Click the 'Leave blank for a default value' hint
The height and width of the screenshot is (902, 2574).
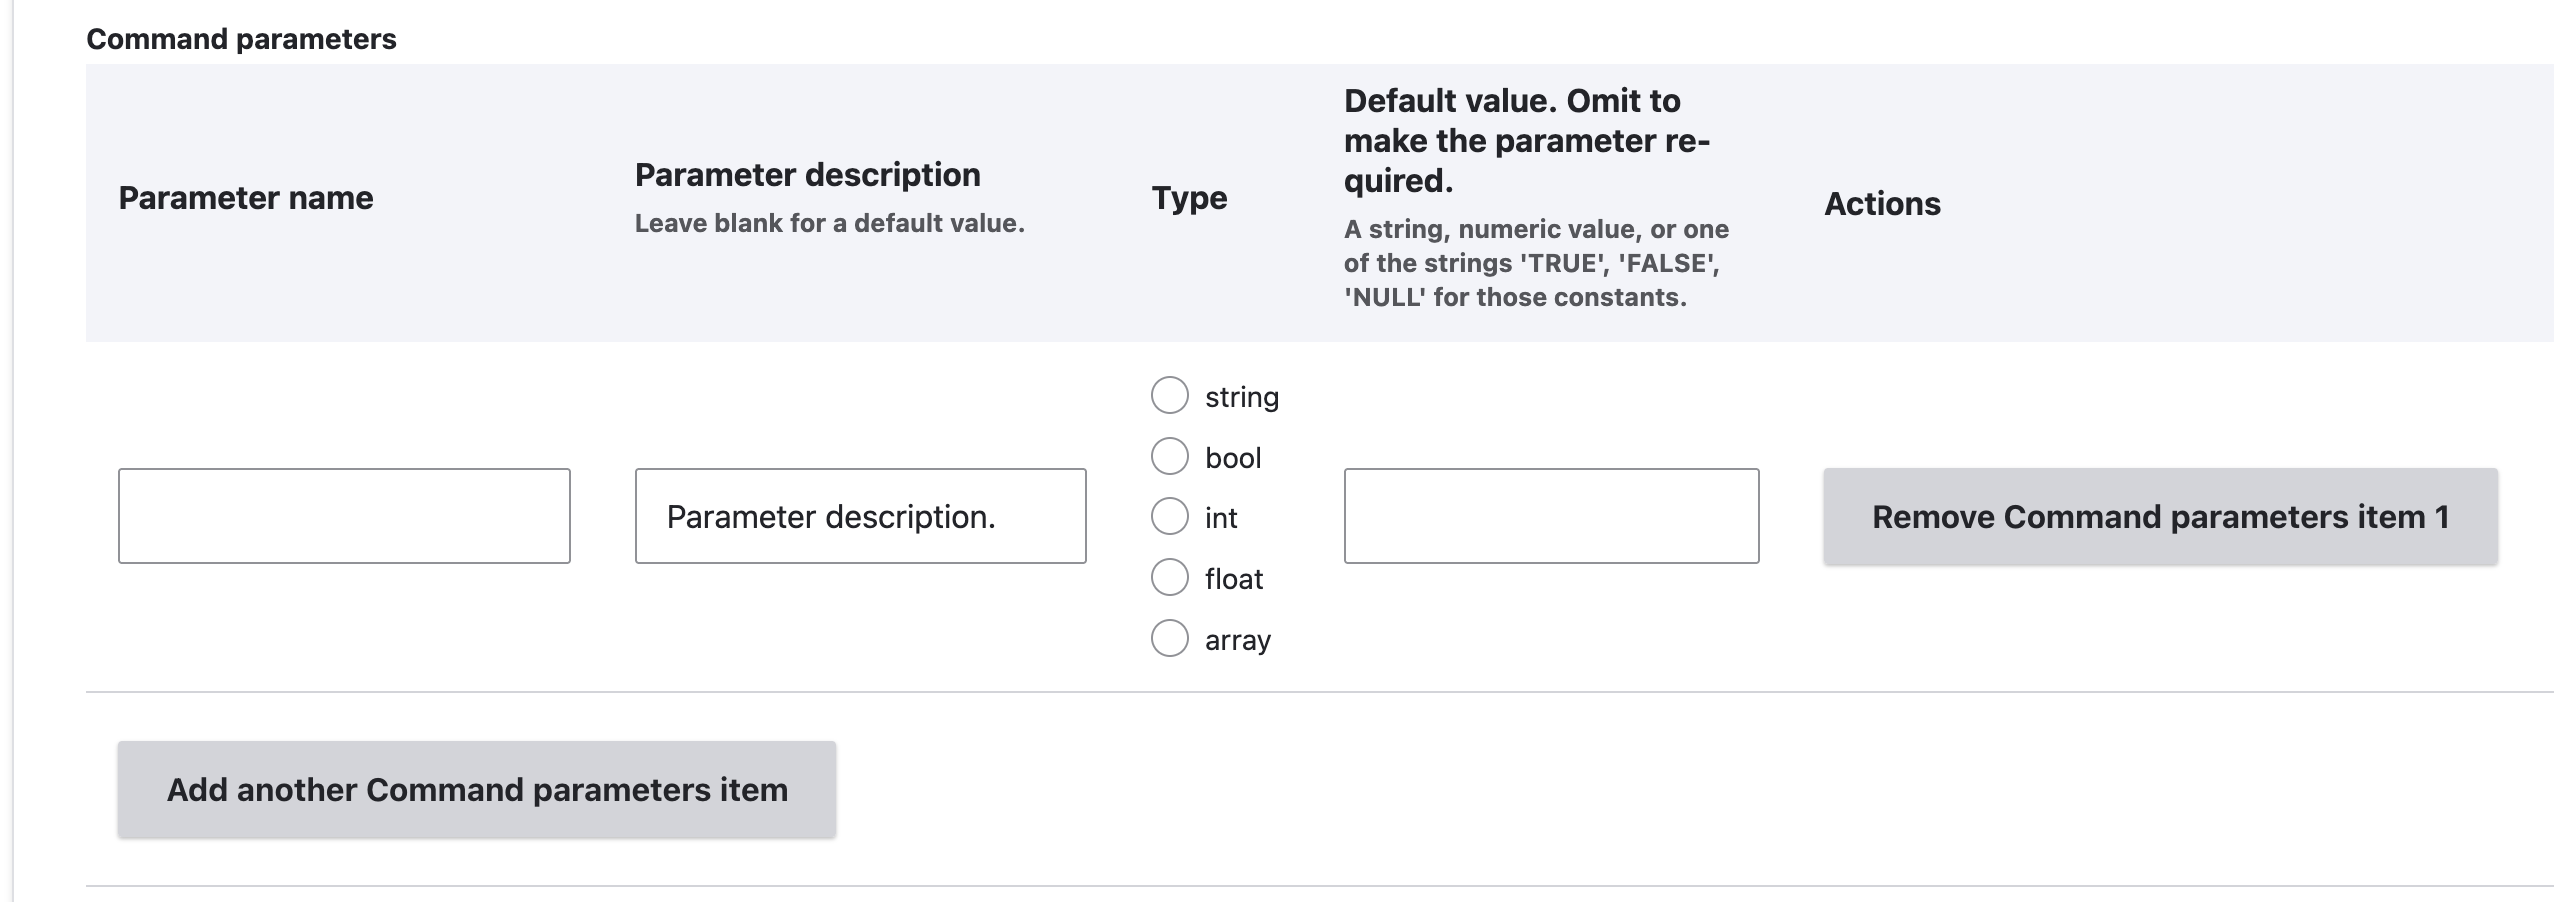coord(830,223)
